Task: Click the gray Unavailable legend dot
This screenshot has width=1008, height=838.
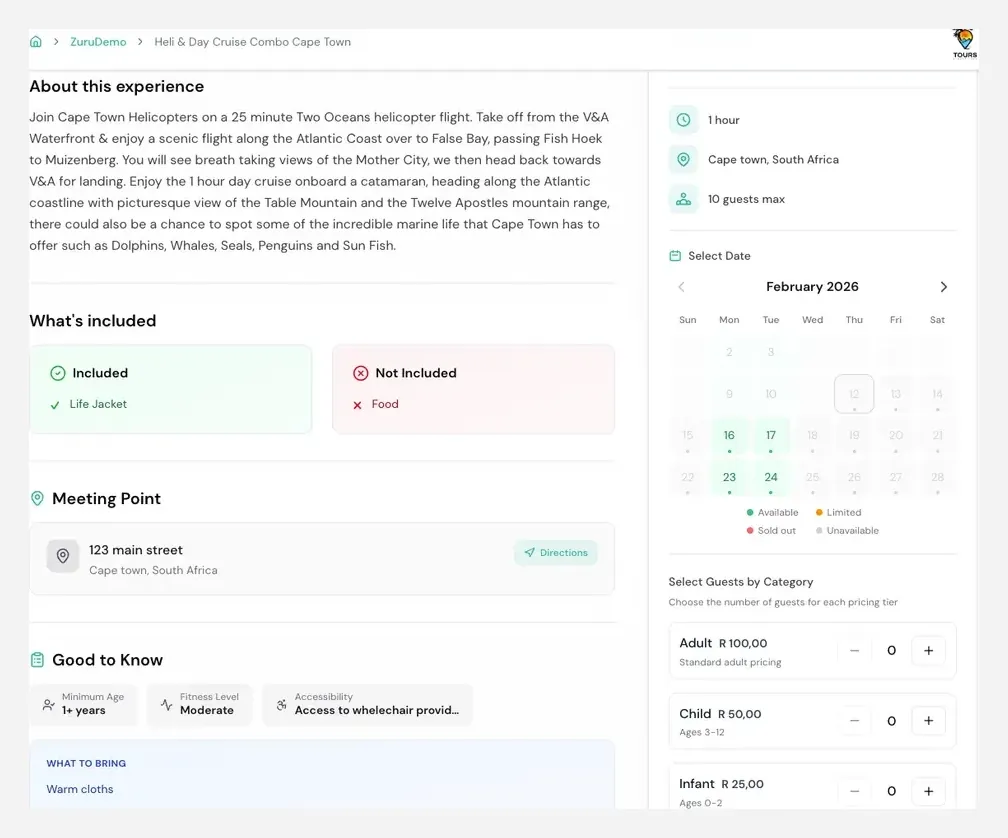Action: [819, 530]
